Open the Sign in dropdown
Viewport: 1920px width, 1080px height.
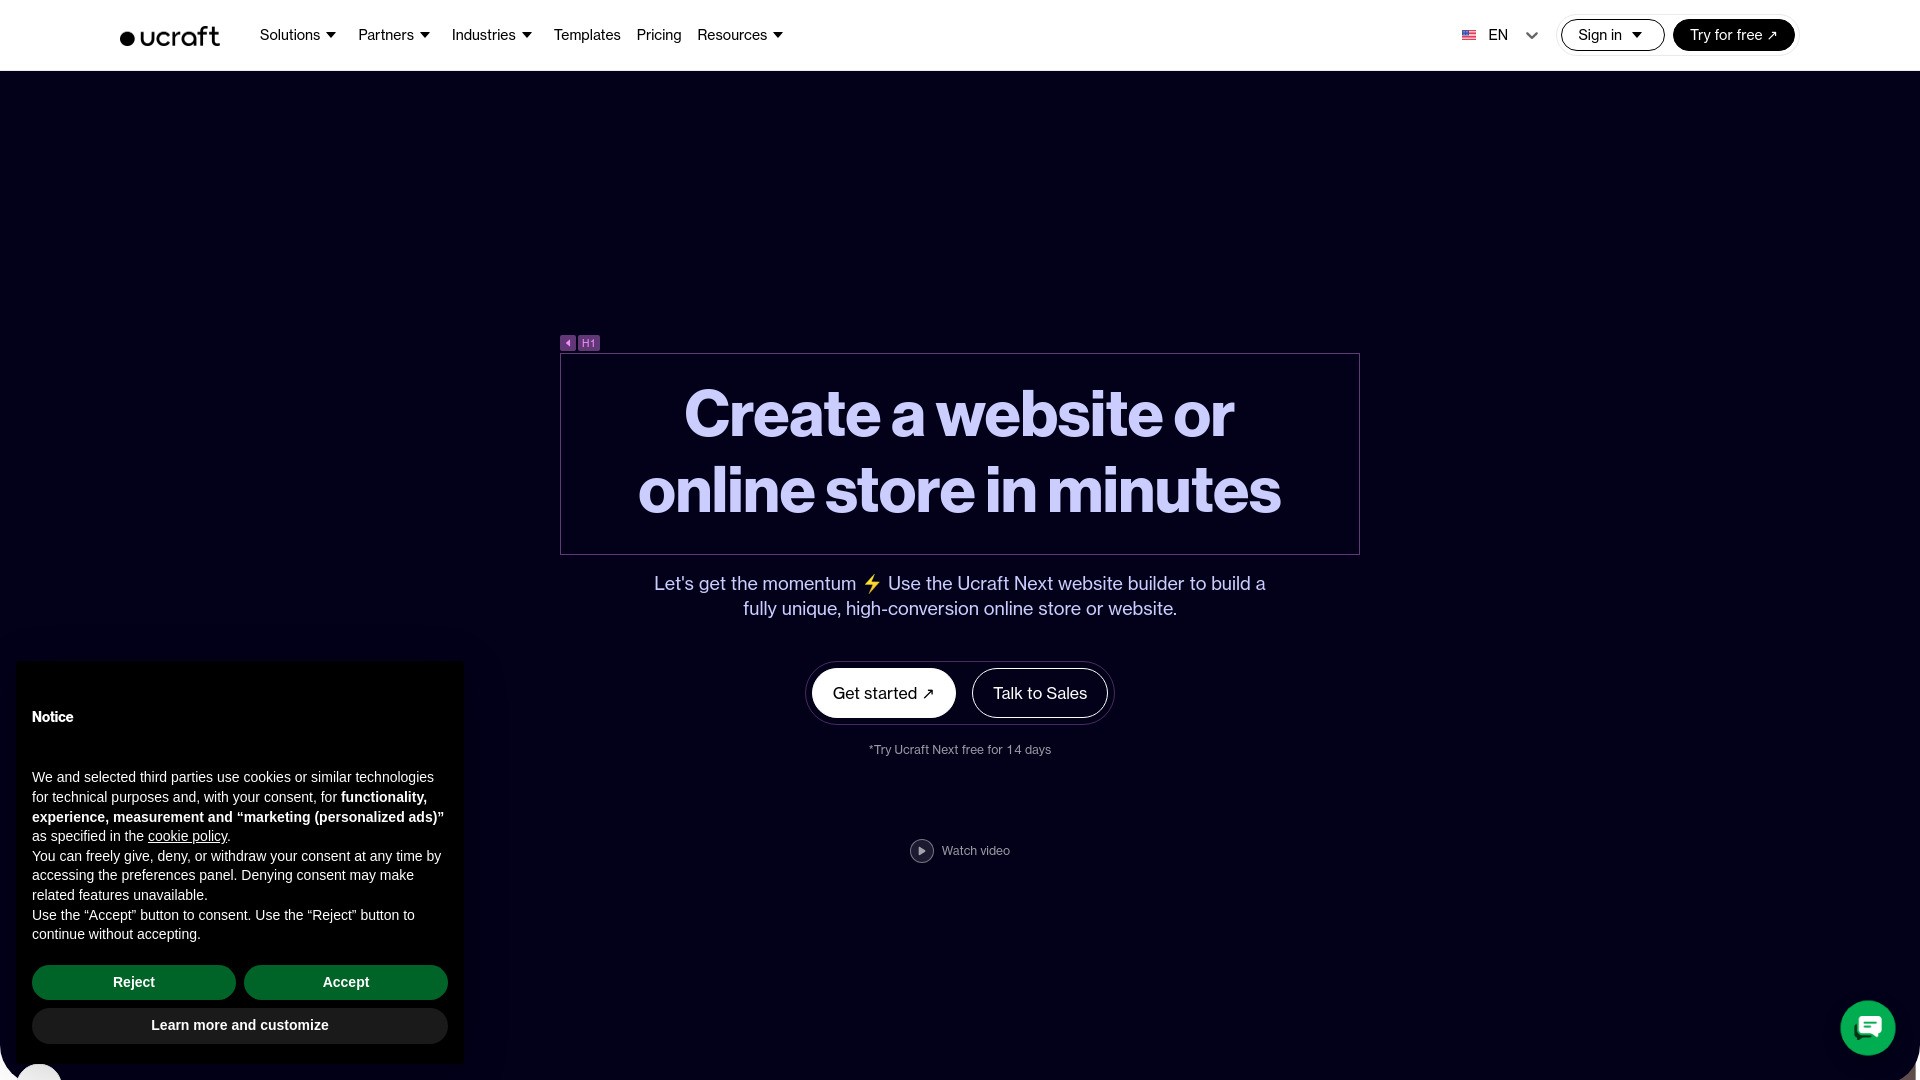pos(1612,35)
